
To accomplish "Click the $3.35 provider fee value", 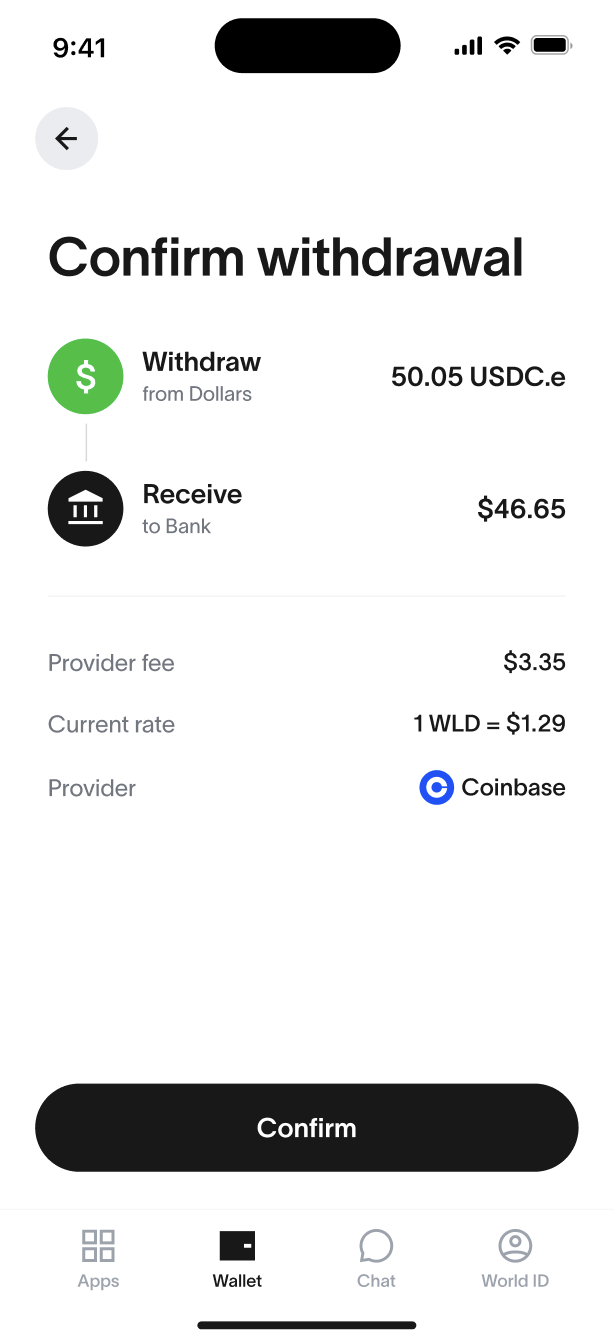I will click(x=534, y=662).
